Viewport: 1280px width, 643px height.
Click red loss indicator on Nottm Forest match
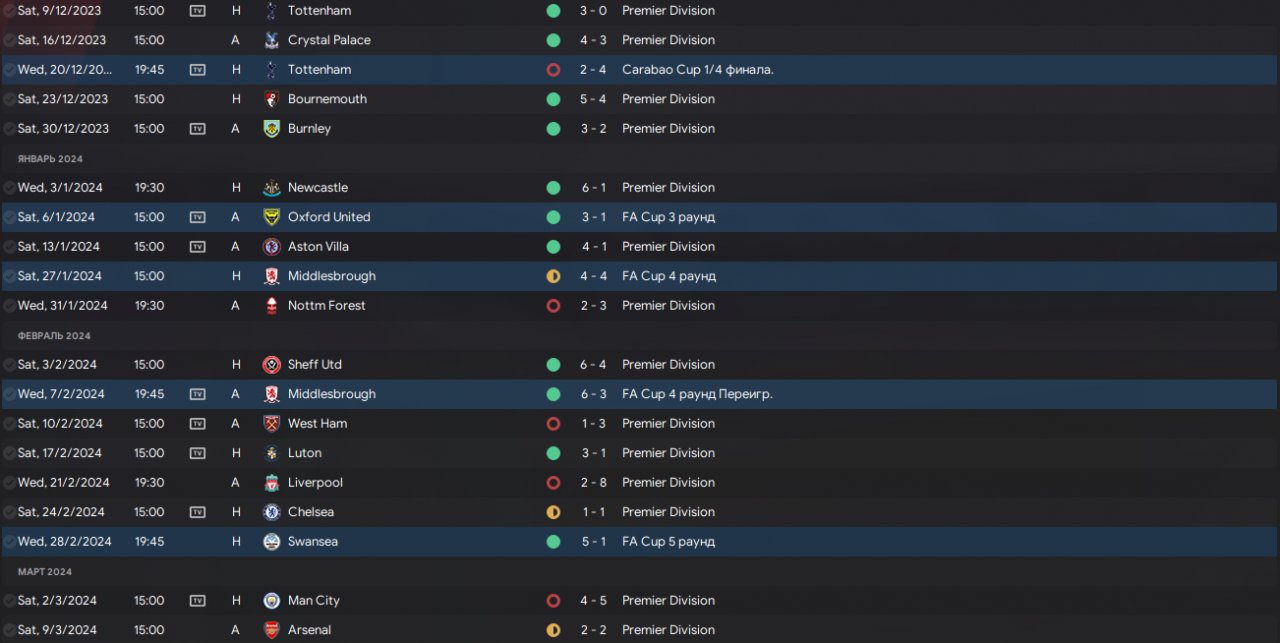[553, 305]
